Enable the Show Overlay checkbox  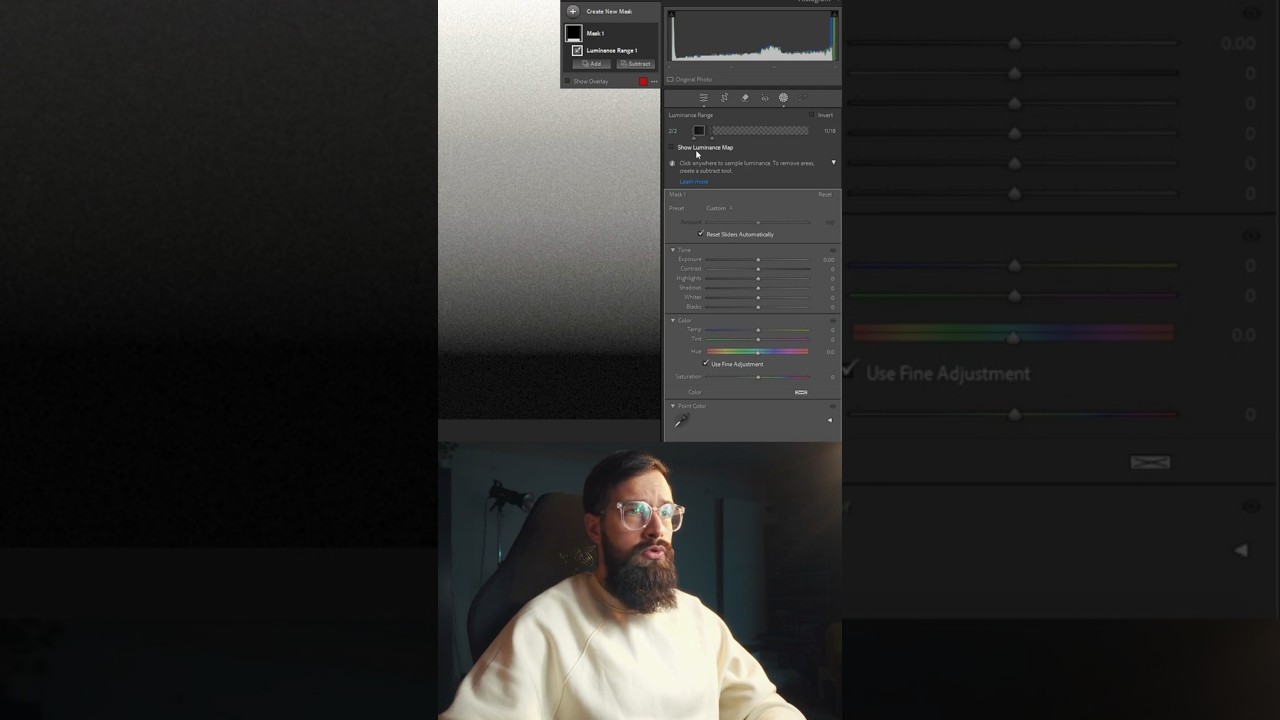[x=568, y=81]
